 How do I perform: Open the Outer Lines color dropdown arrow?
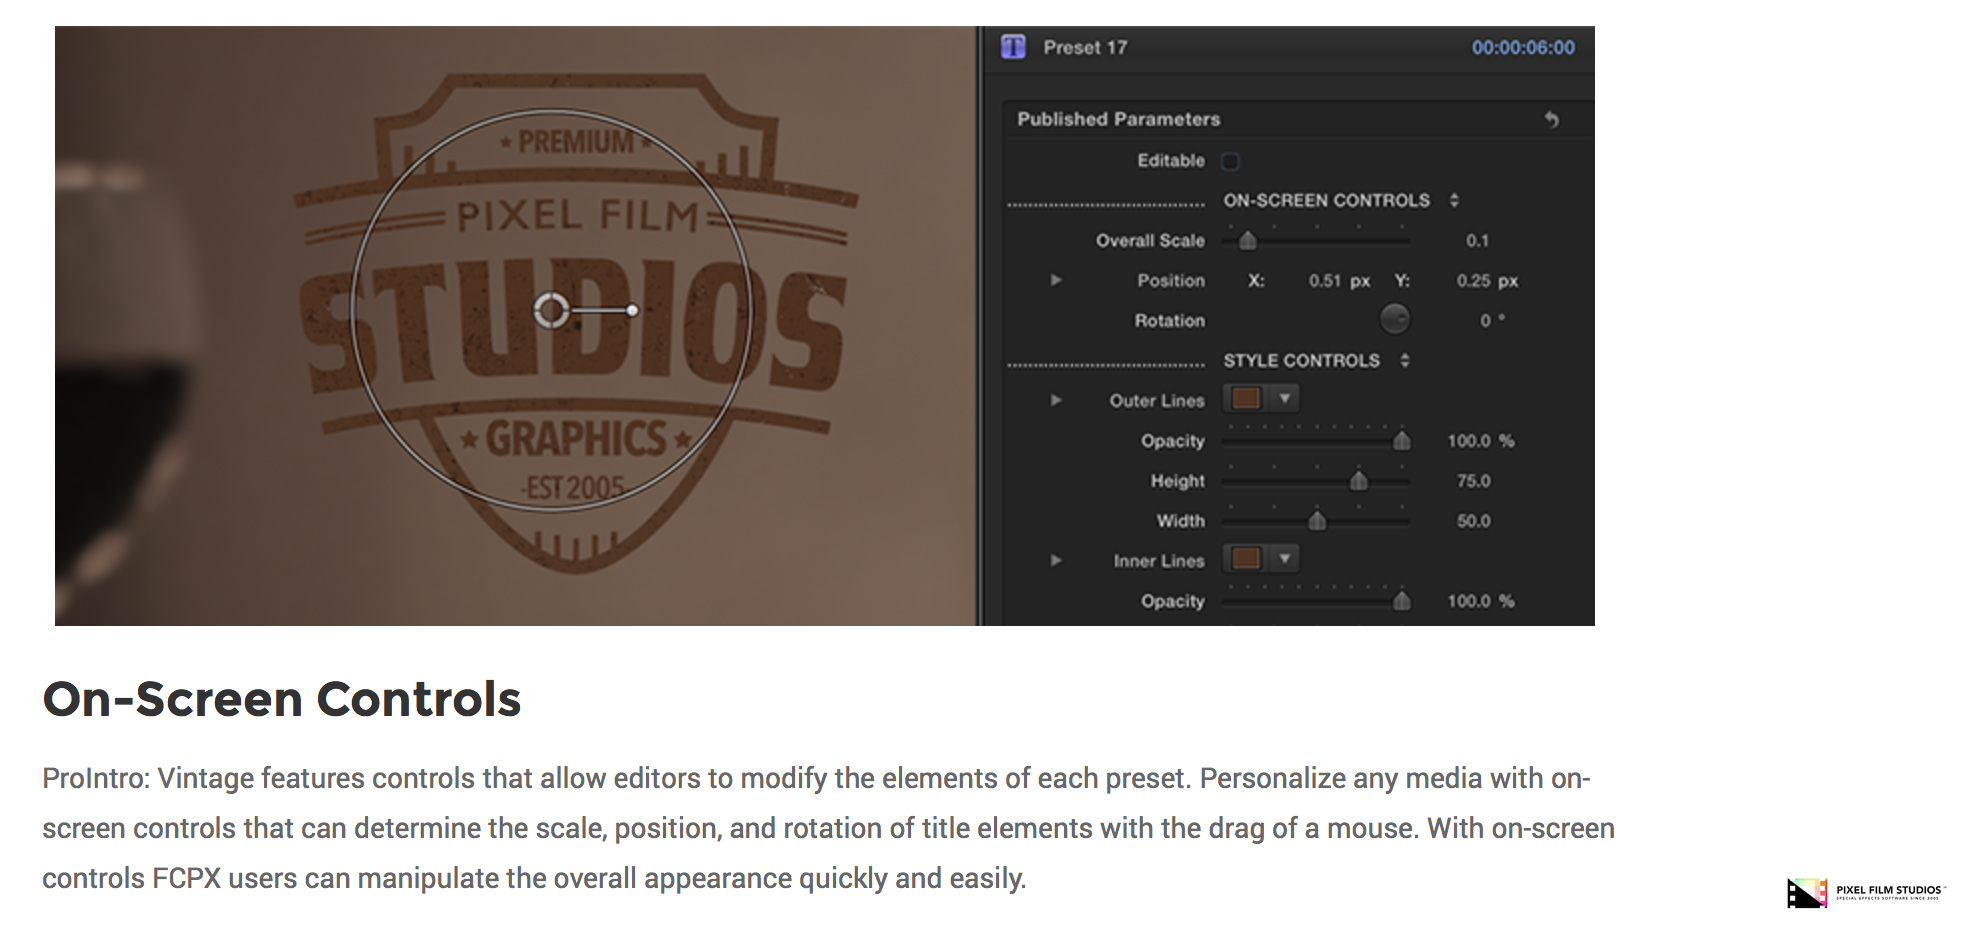coord(1285,399)
